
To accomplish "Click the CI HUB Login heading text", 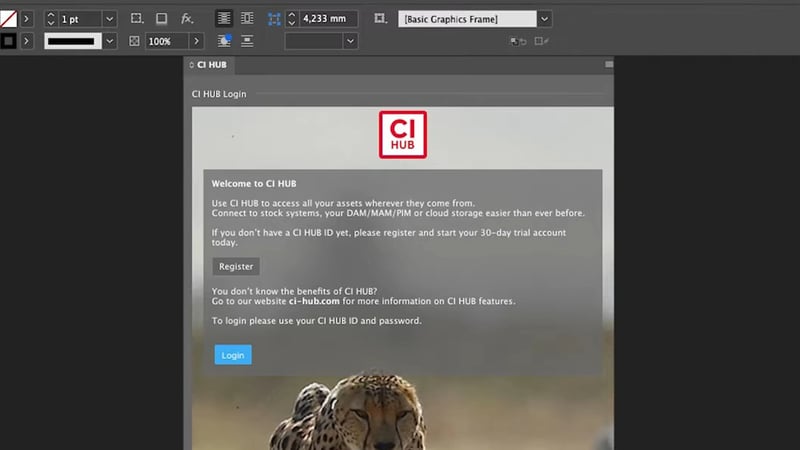I will [219, 94].
